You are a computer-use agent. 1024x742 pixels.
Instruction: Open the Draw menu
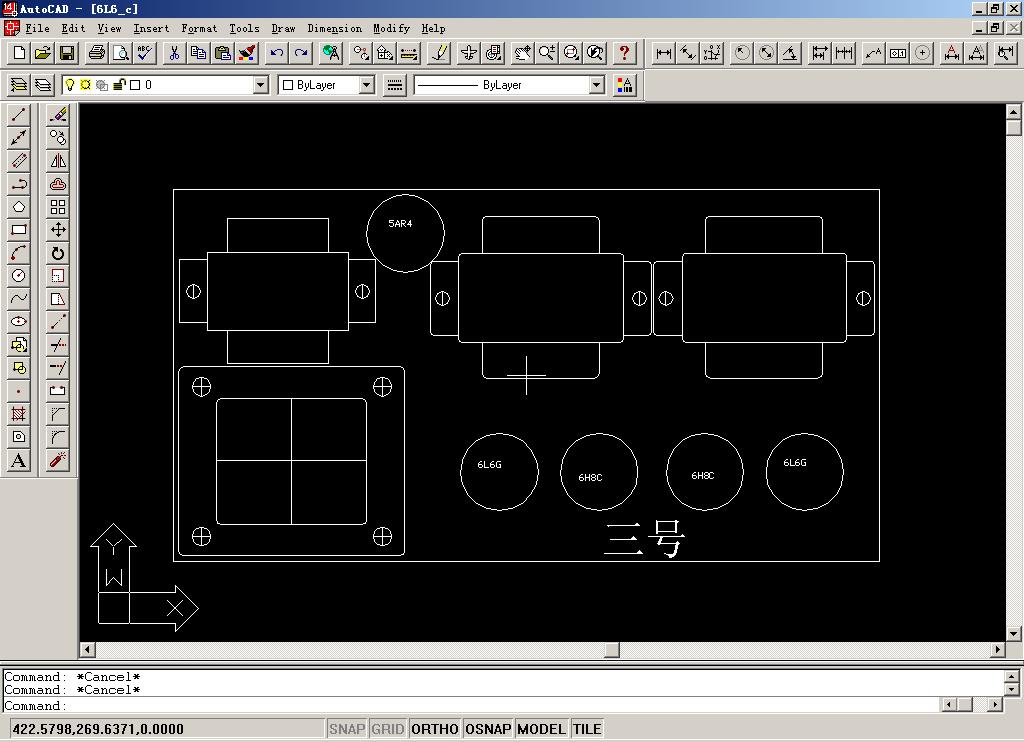click(x=283, y=28)
